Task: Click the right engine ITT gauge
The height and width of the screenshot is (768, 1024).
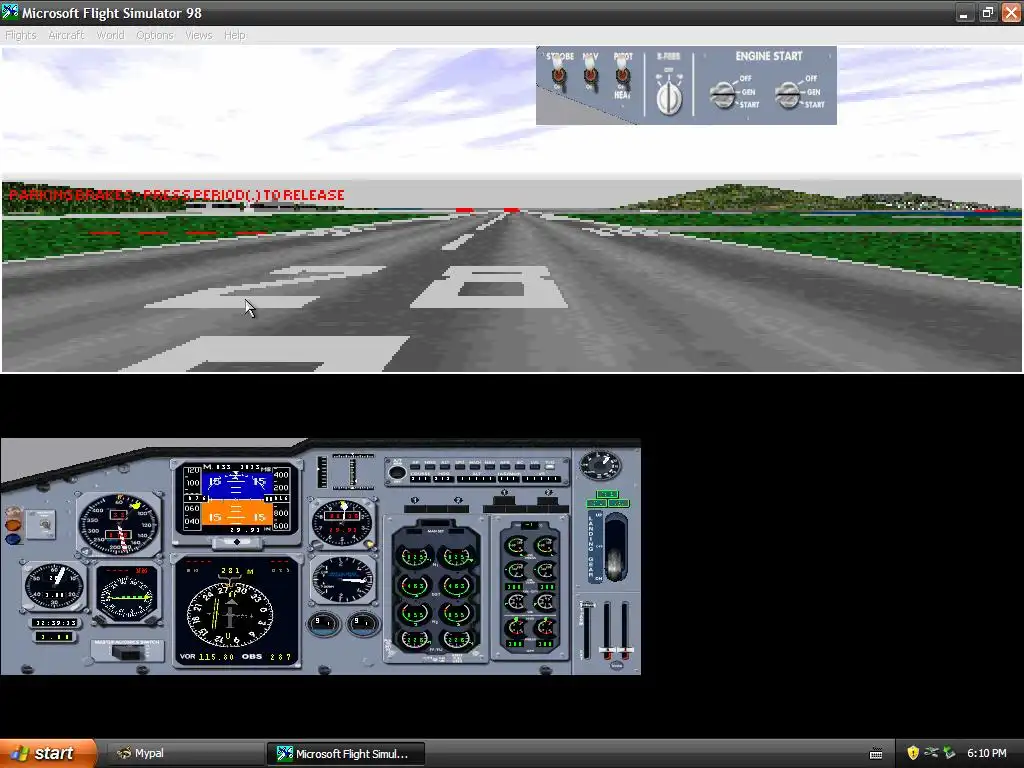Action: pyautogui.click(x=456, y=585)
